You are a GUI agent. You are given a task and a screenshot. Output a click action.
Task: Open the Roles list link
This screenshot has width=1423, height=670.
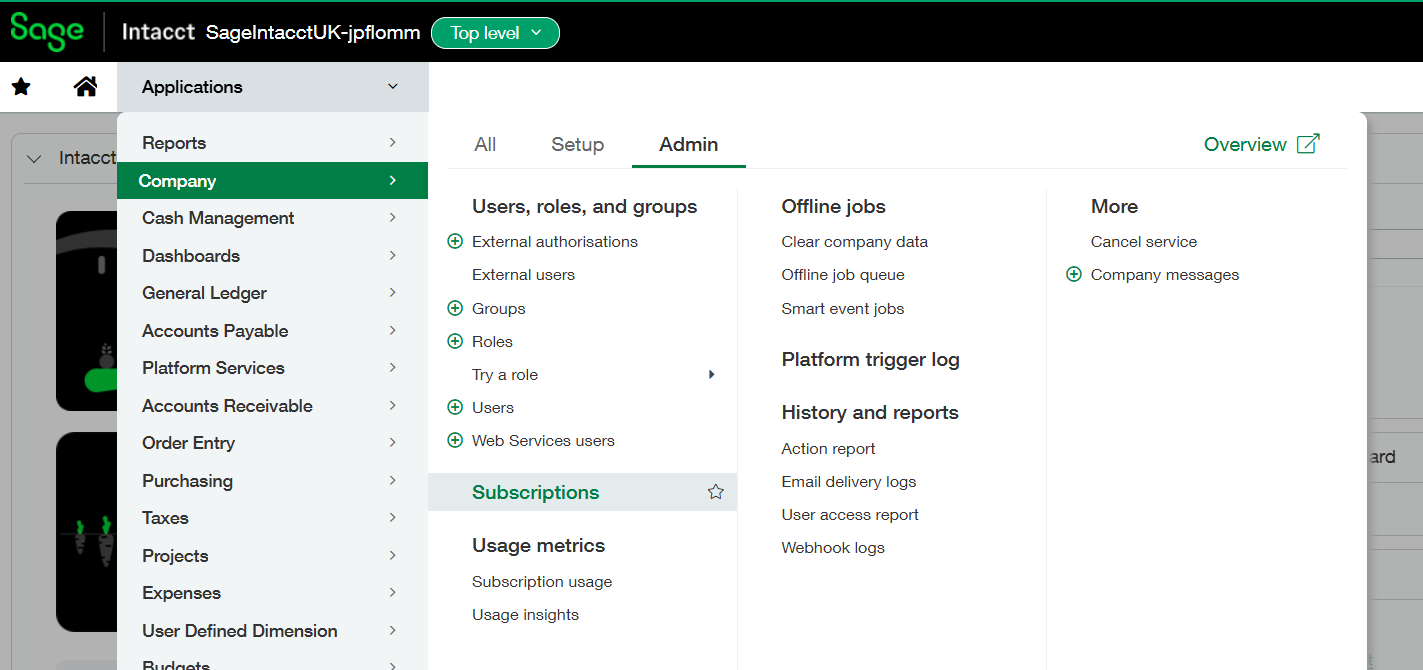(x=492, y=342)
